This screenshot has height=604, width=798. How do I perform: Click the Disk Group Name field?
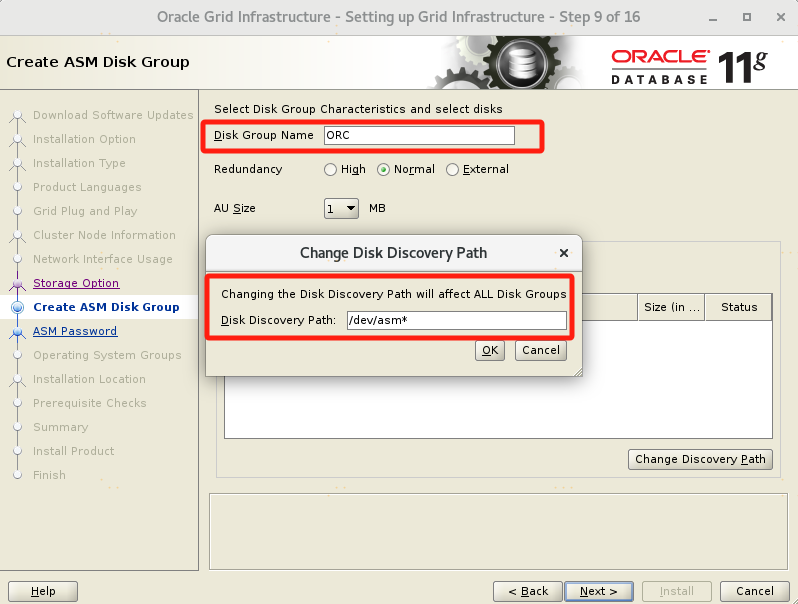coord(419,135)
